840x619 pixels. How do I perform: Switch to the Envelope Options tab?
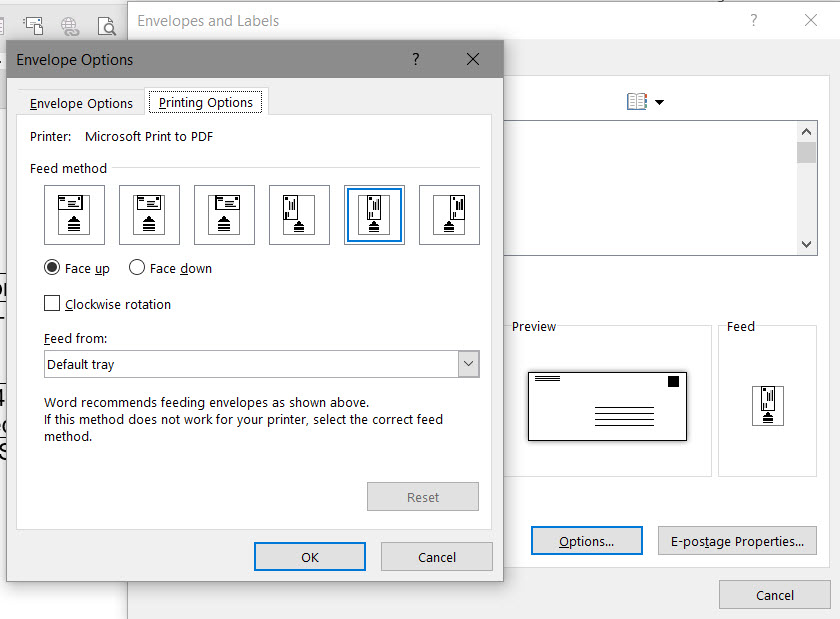point(81,103)
